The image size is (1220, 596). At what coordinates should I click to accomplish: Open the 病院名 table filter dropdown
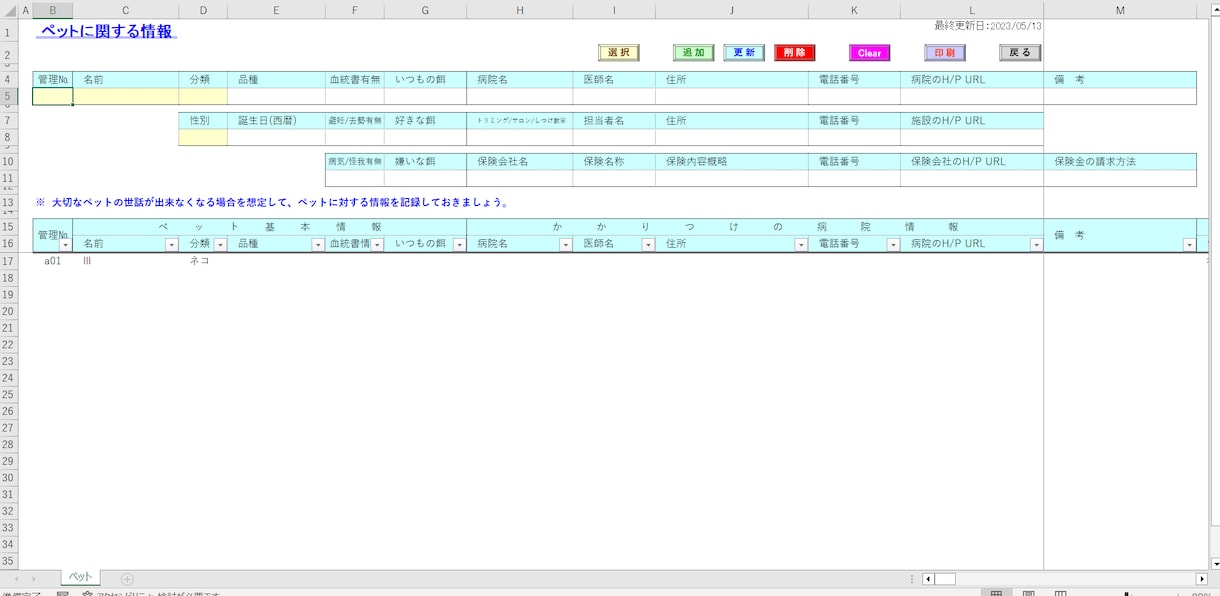[566, 245]
